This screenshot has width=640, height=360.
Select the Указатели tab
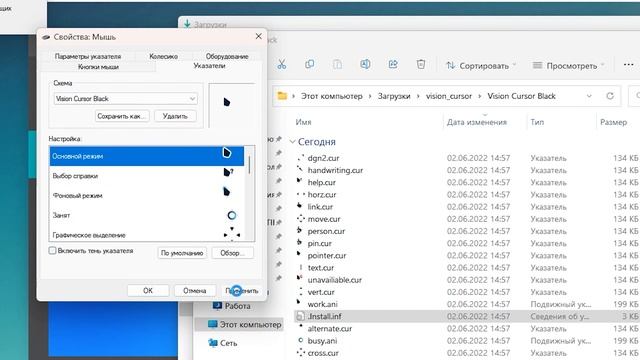pyautogui.click(x=209, y=66)
